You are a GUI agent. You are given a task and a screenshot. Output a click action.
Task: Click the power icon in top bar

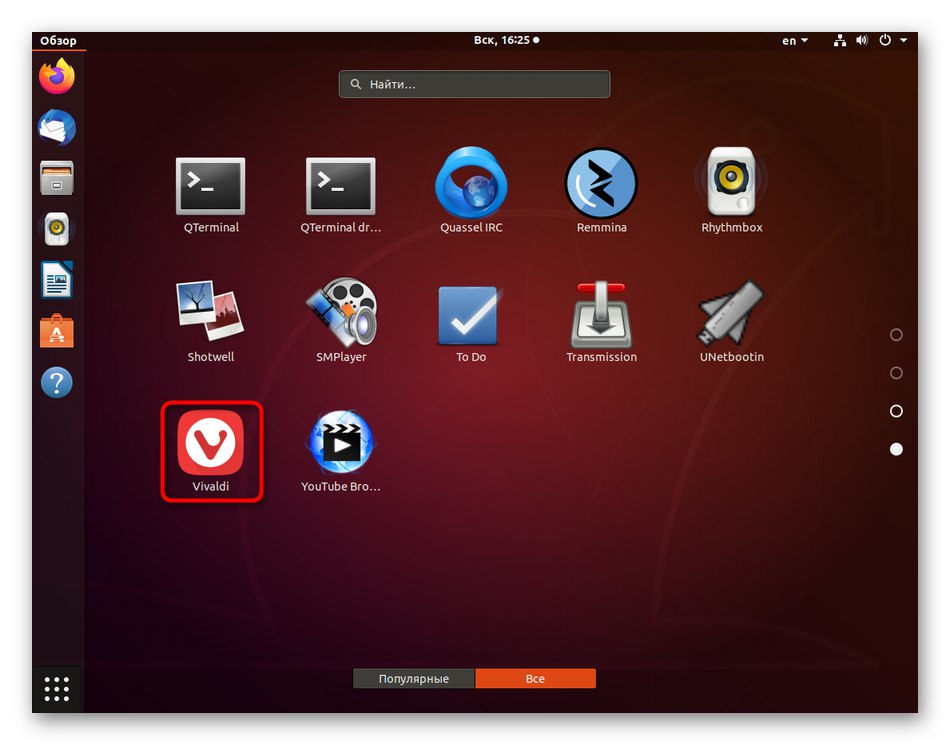(885, 41)
